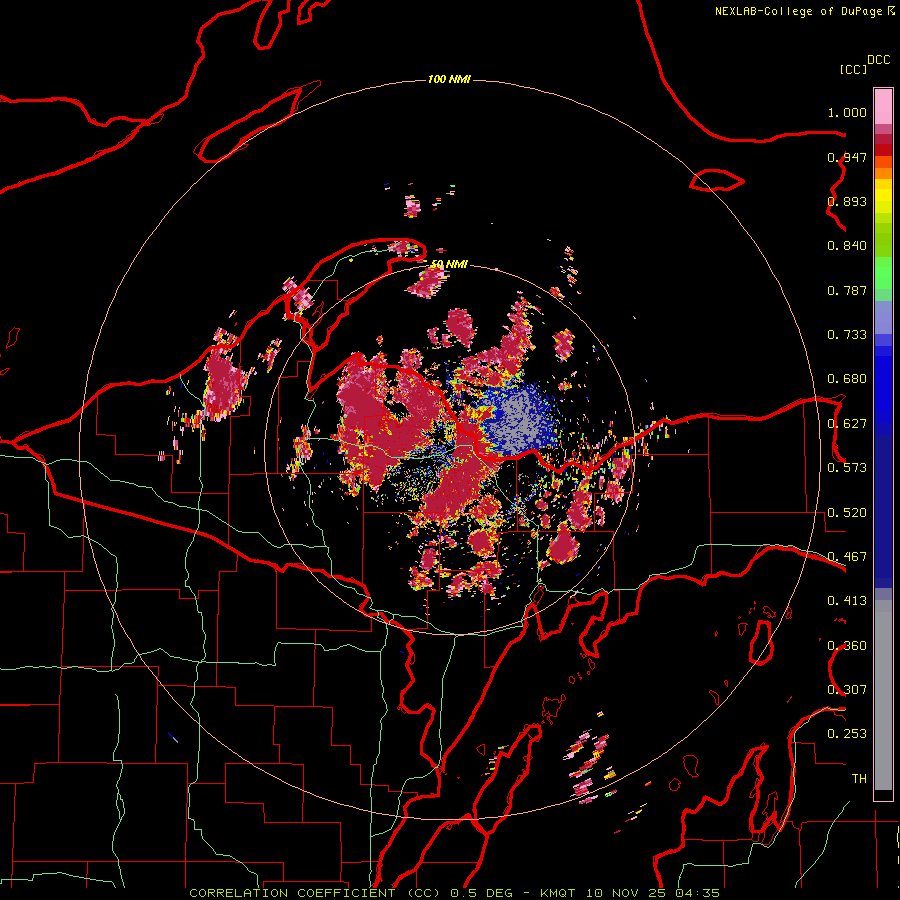Pick the light pink top color-scale segment
Image resolution: width=900 pixels, height=900 pixels.
tap(883, 106)
